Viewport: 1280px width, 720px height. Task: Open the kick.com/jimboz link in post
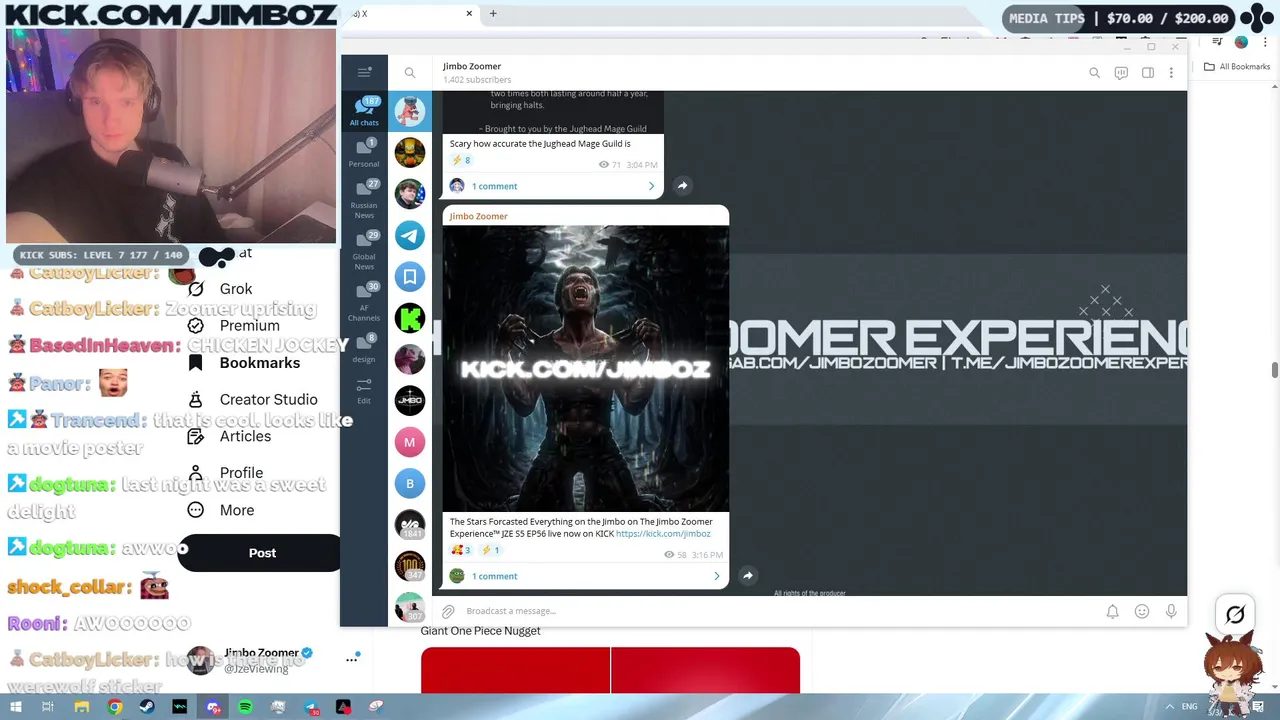click(663, 534)
